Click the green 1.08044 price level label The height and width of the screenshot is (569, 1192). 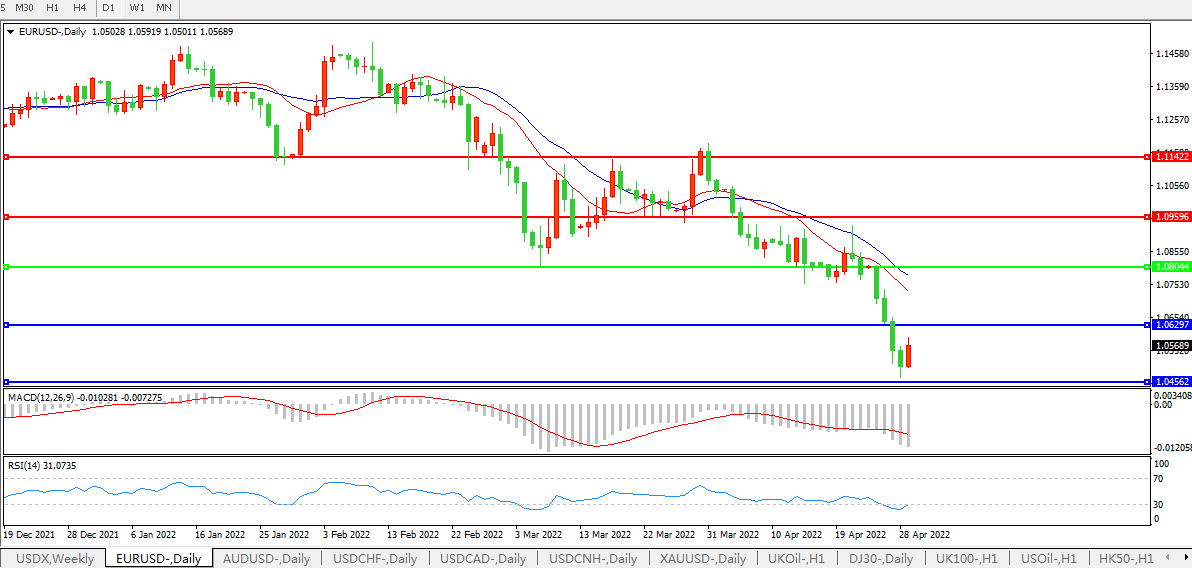(x=1171, y=267)
